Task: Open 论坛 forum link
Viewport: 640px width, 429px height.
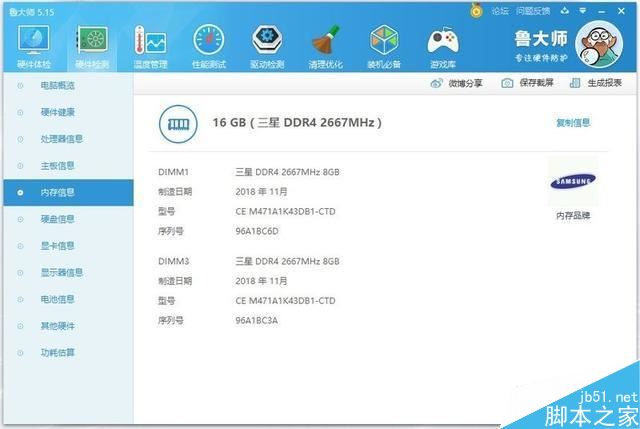Action: [x=500, y=11]
